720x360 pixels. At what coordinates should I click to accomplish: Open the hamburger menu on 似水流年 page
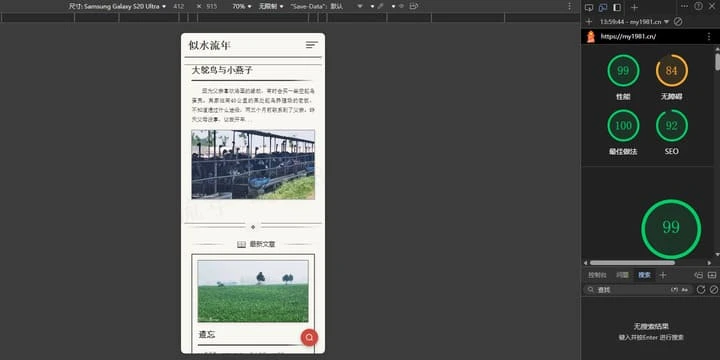(x=312, y=45)
